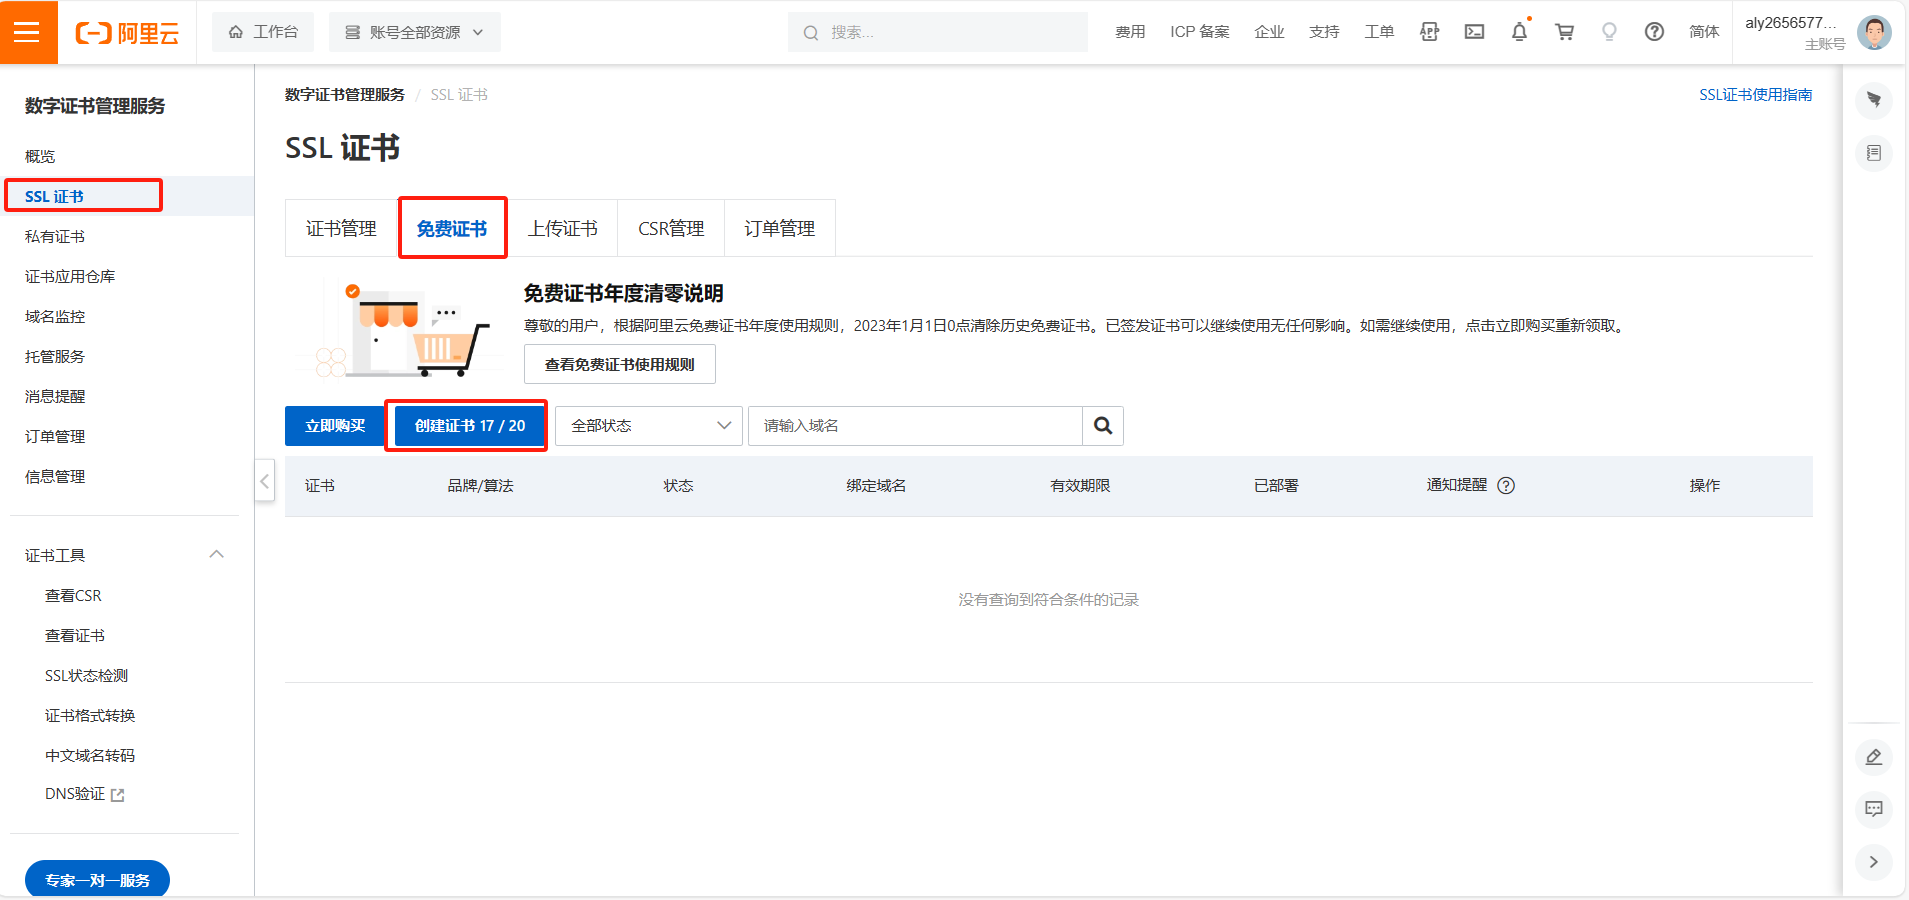
Task: Switch to 订单管理 tab
Action: pos(780,228)
